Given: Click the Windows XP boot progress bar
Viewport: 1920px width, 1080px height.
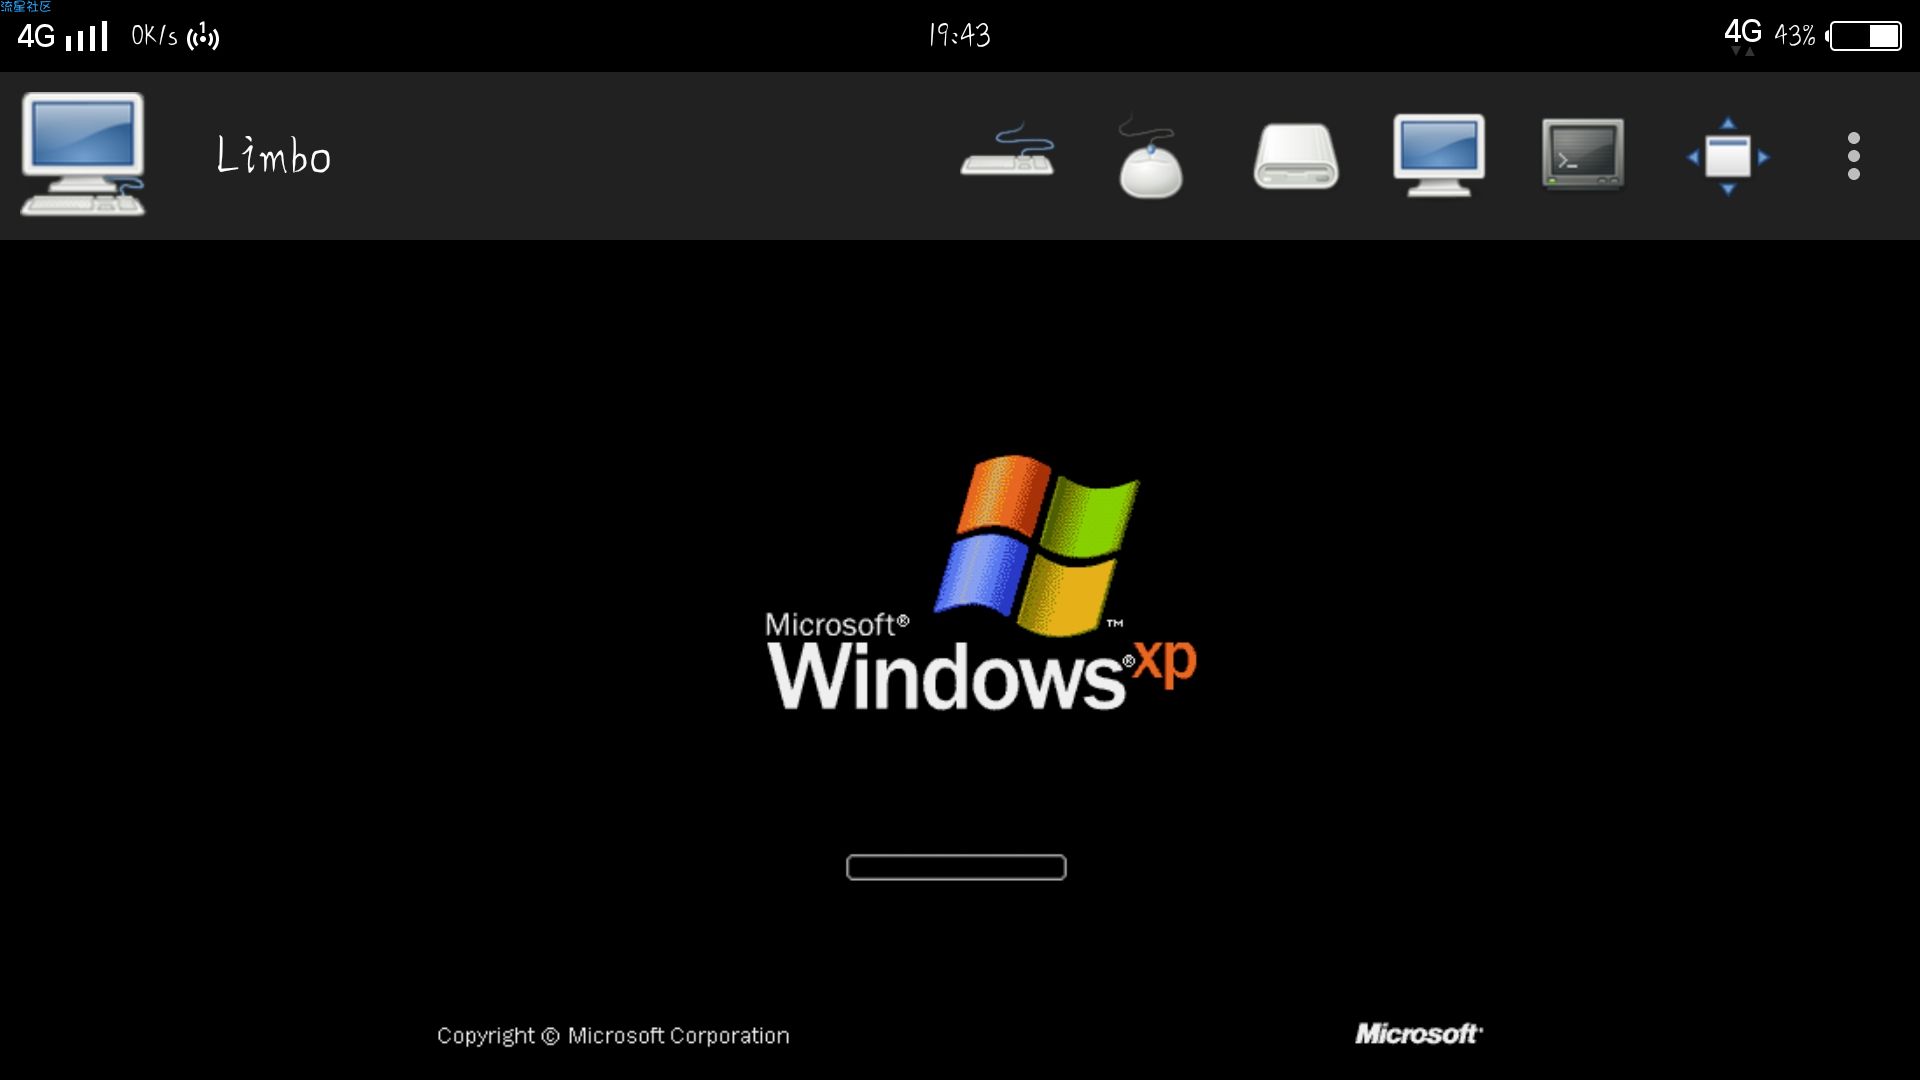Looking at the screenshot, I should (x=956, y=867).
